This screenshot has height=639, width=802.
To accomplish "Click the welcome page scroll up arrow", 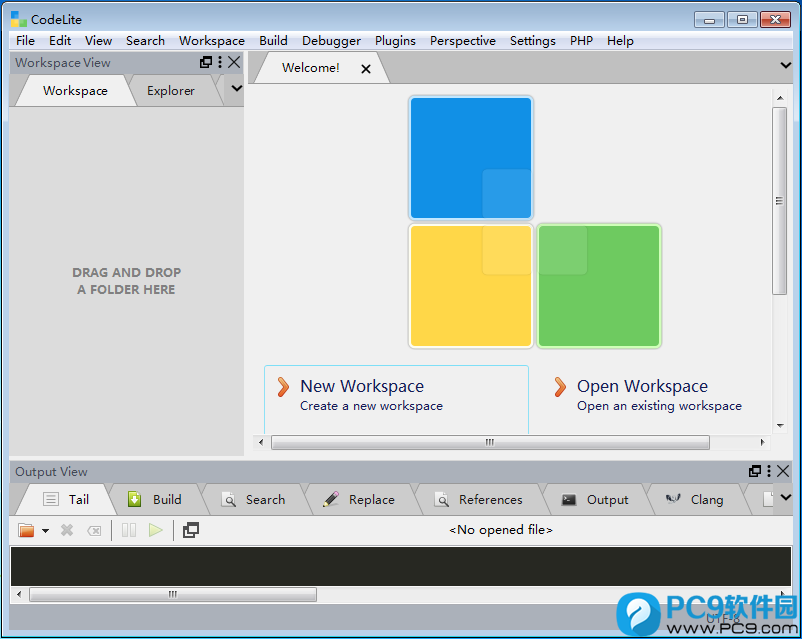I will [779, 97].
